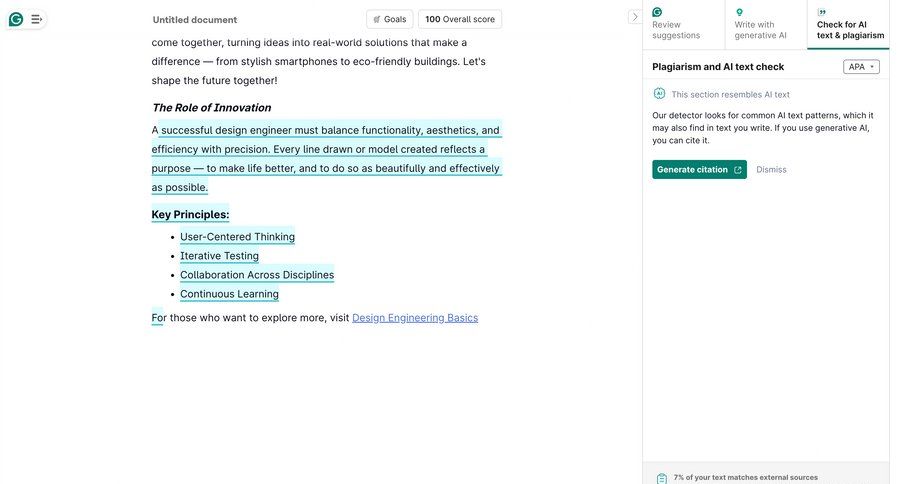Click the Goals target icon

tap(377, 20)
